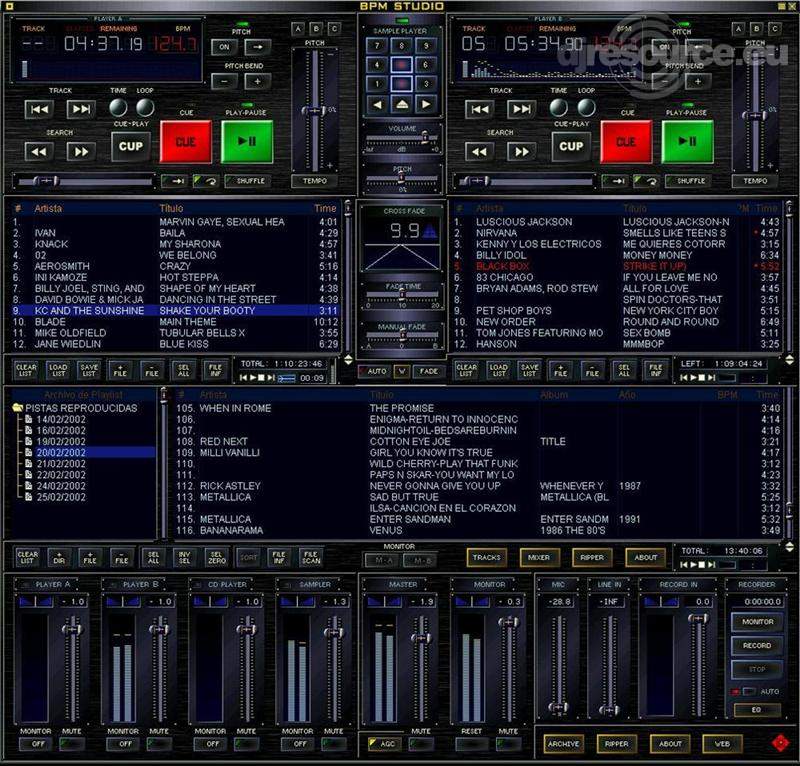Image resolution: width=800 pixels, height=766 pixels.
Task: Open the WEB section button
Action: pos(722,744)
